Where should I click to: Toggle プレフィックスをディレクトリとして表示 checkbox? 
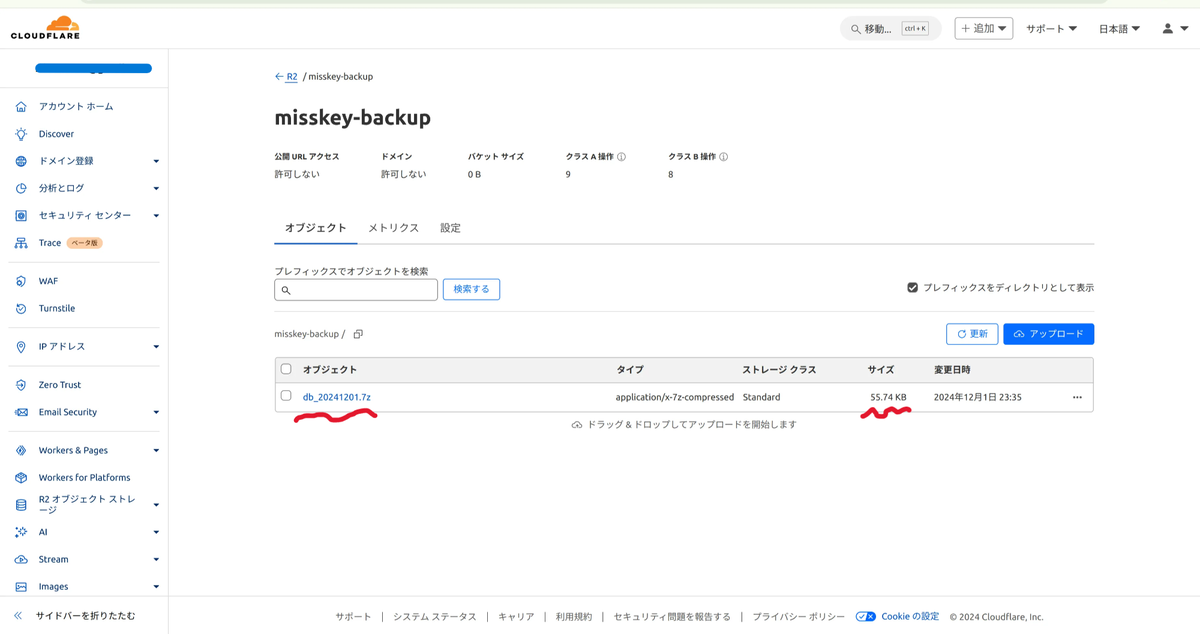pos(912,287)
